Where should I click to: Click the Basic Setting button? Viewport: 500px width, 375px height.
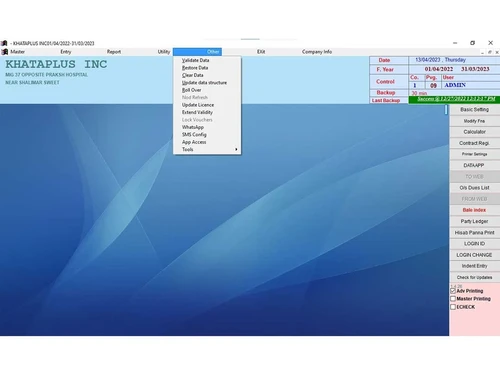pos(474,110)
